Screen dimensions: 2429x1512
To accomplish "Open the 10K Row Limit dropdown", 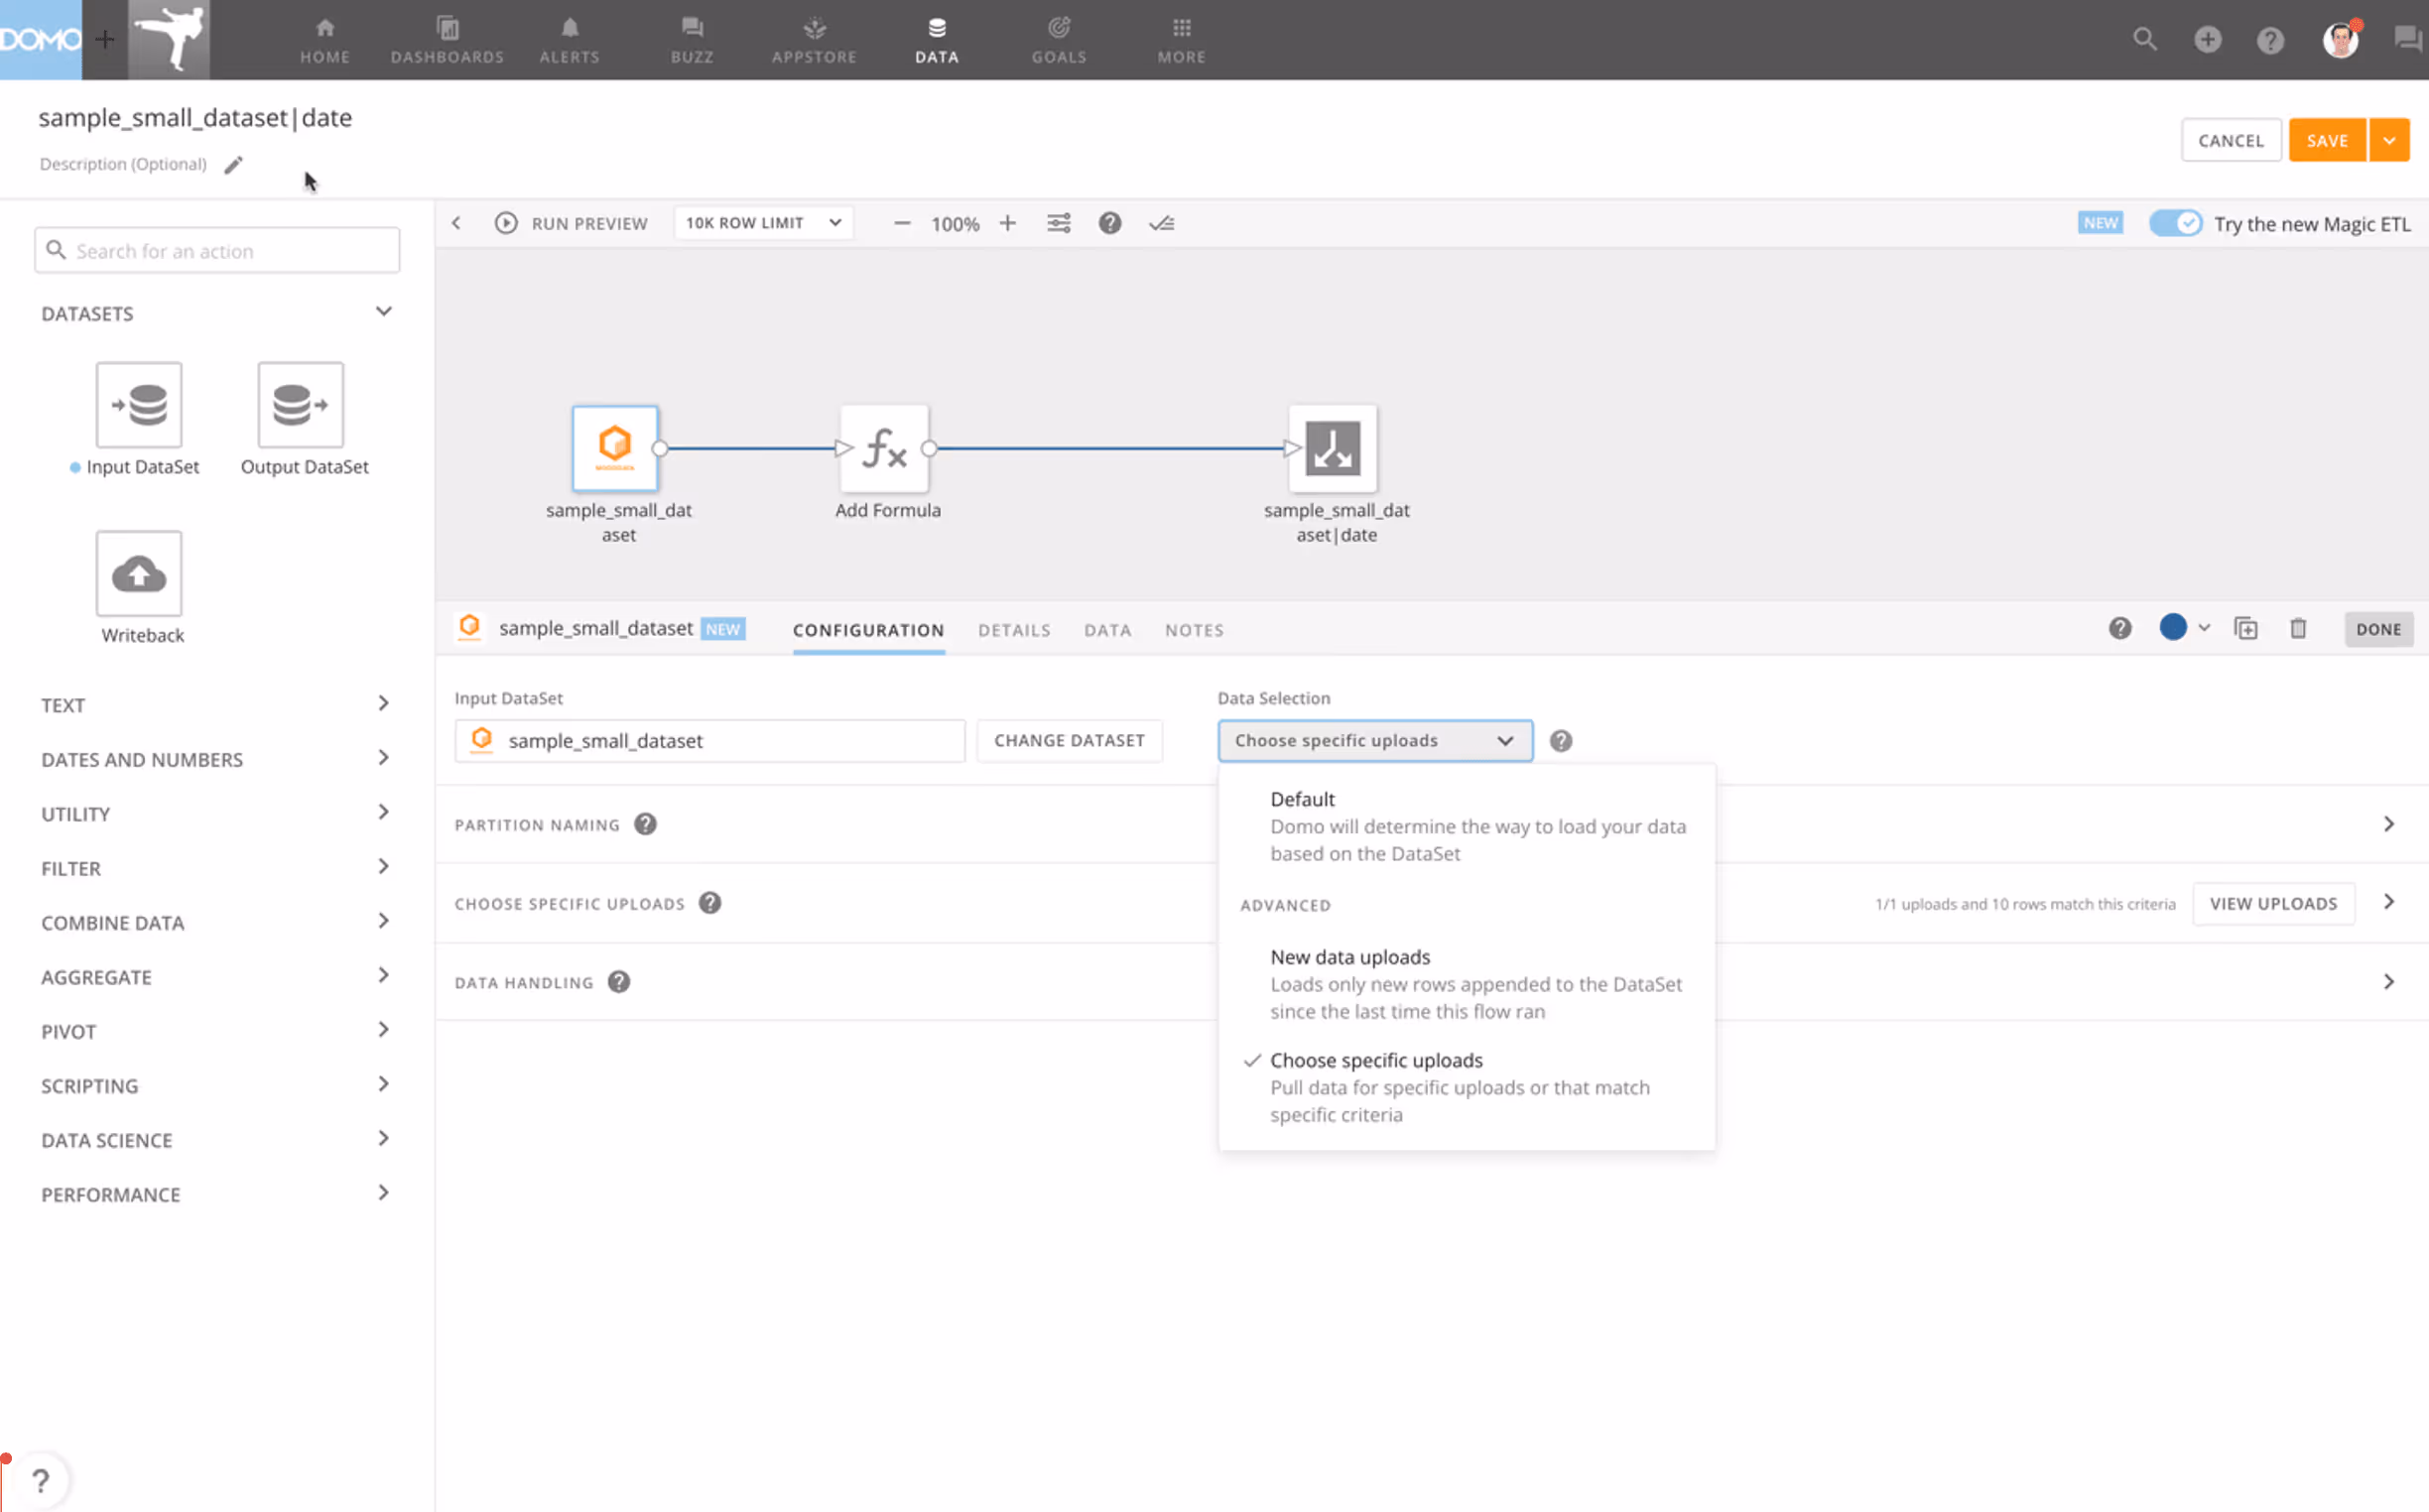I will point(763,223).
